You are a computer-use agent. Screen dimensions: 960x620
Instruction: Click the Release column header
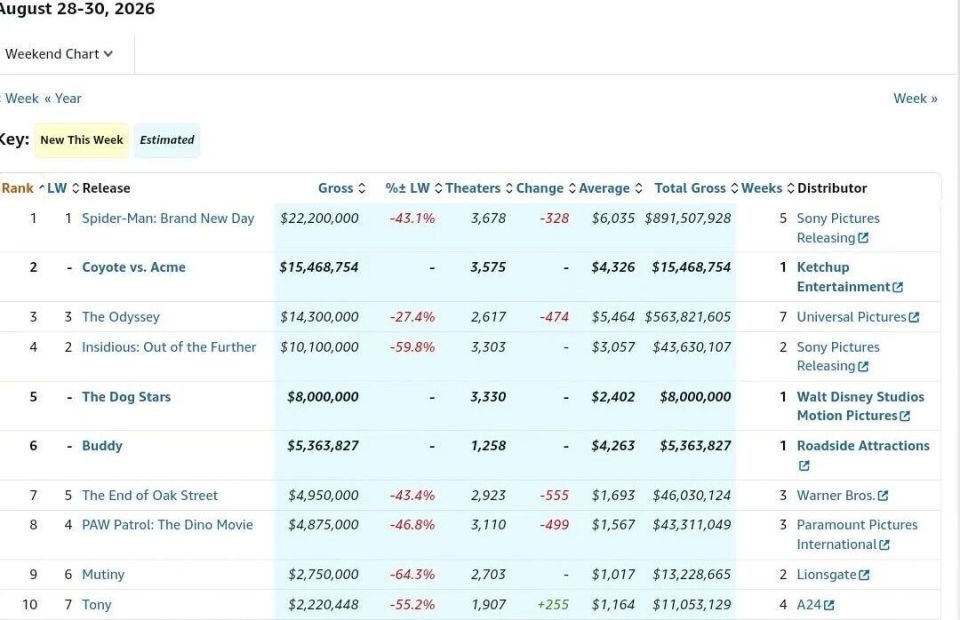coord(106,188)
